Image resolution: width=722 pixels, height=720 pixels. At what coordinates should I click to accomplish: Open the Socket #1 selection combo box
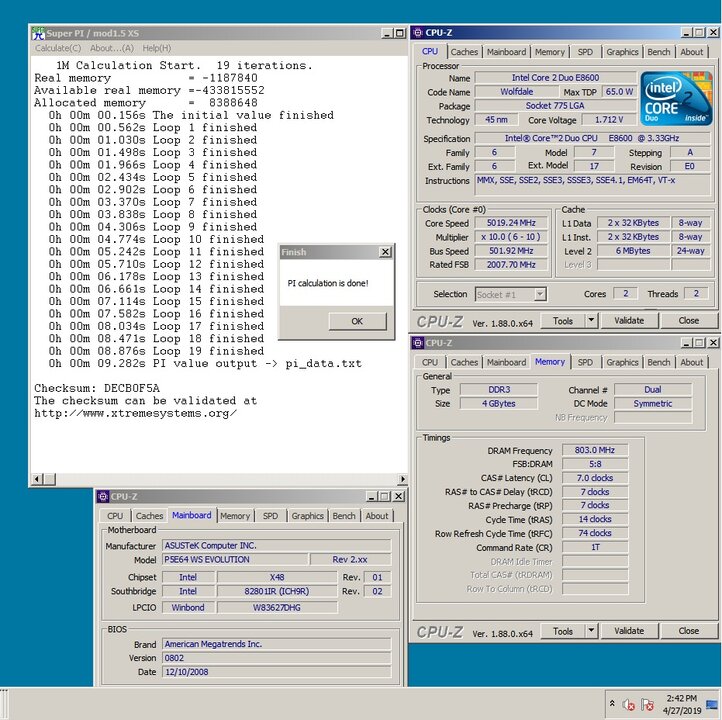tap(511, 294)
